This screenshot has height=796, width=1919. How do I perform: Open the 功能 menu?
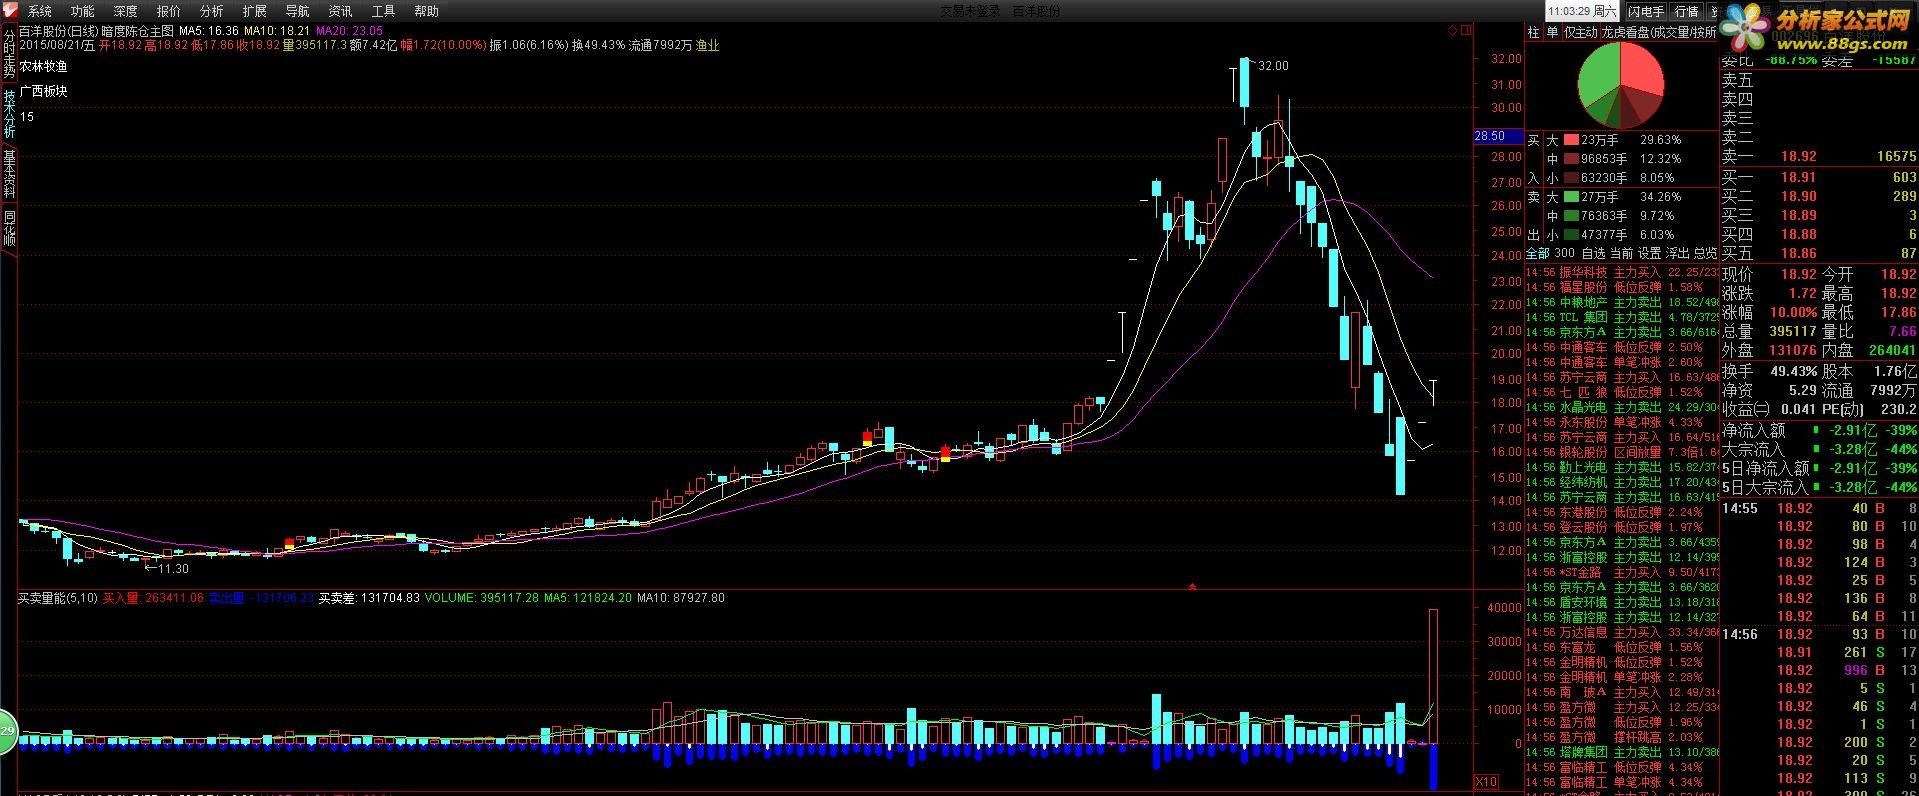(83, 11)
